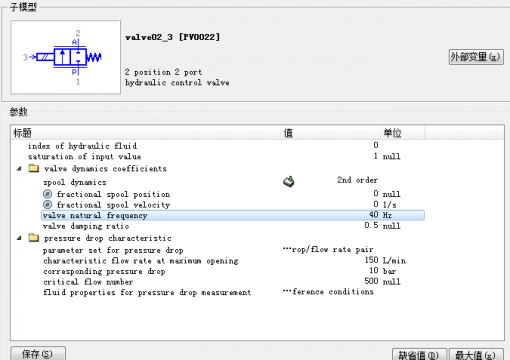Image resolution: width=510 pixels, height=360 pixels.
Task: Click the 值 column header
Action: (x=330, y=133)
